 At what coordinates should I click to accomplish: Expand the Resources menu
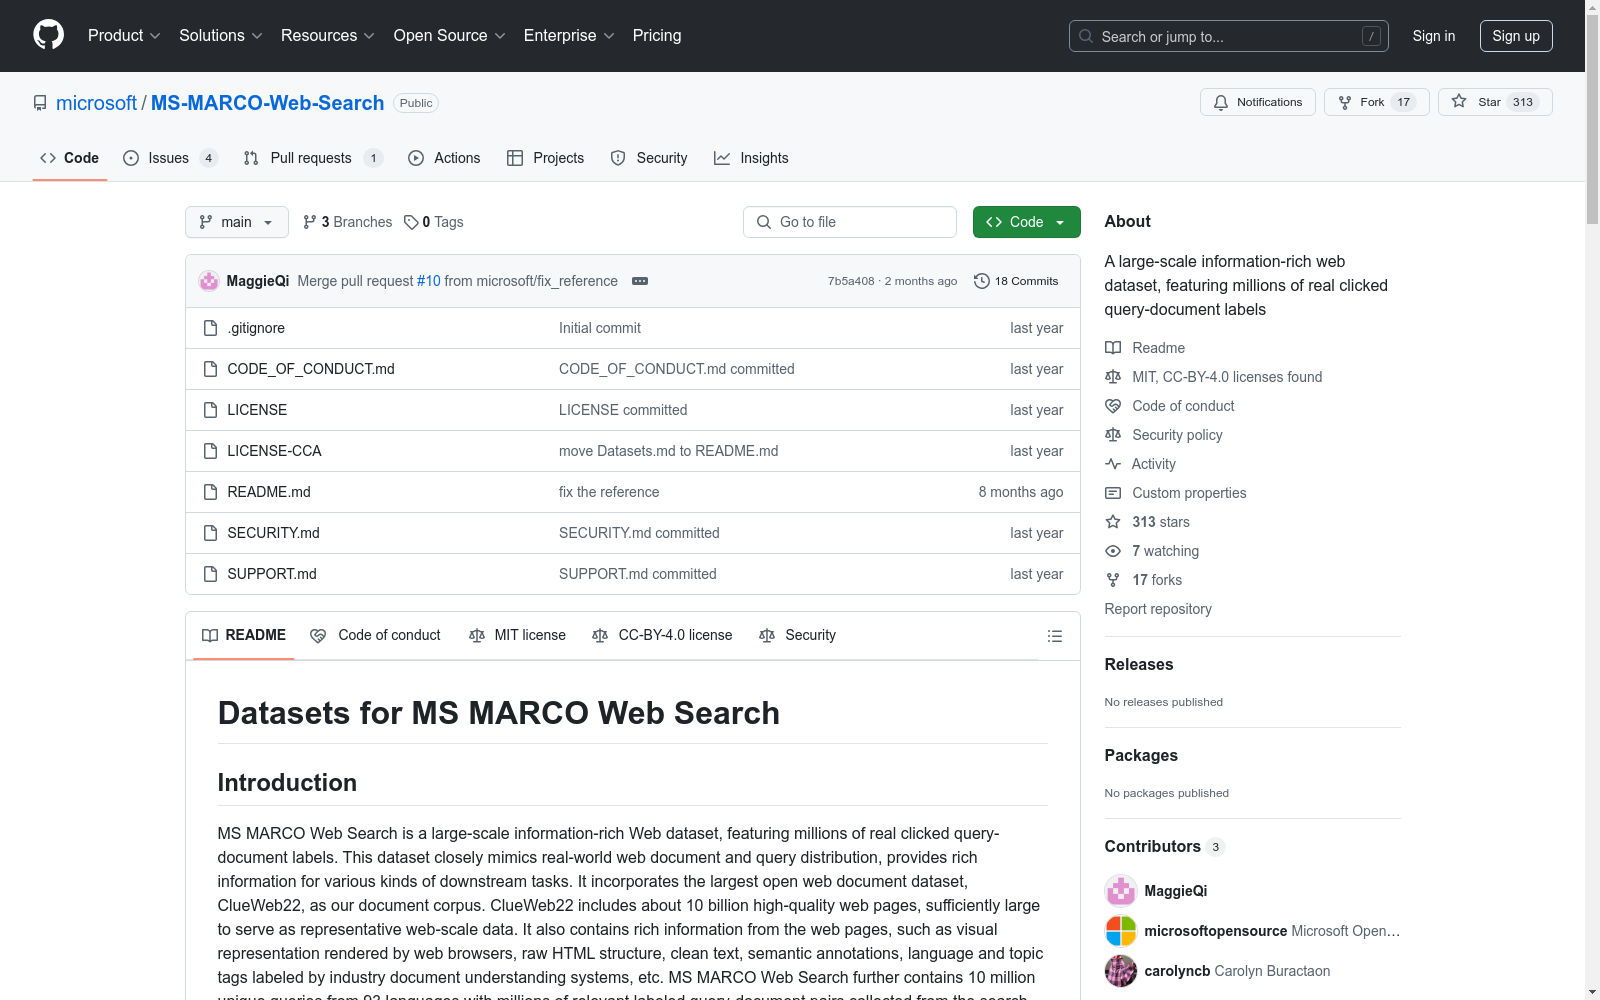pos(328,36)
